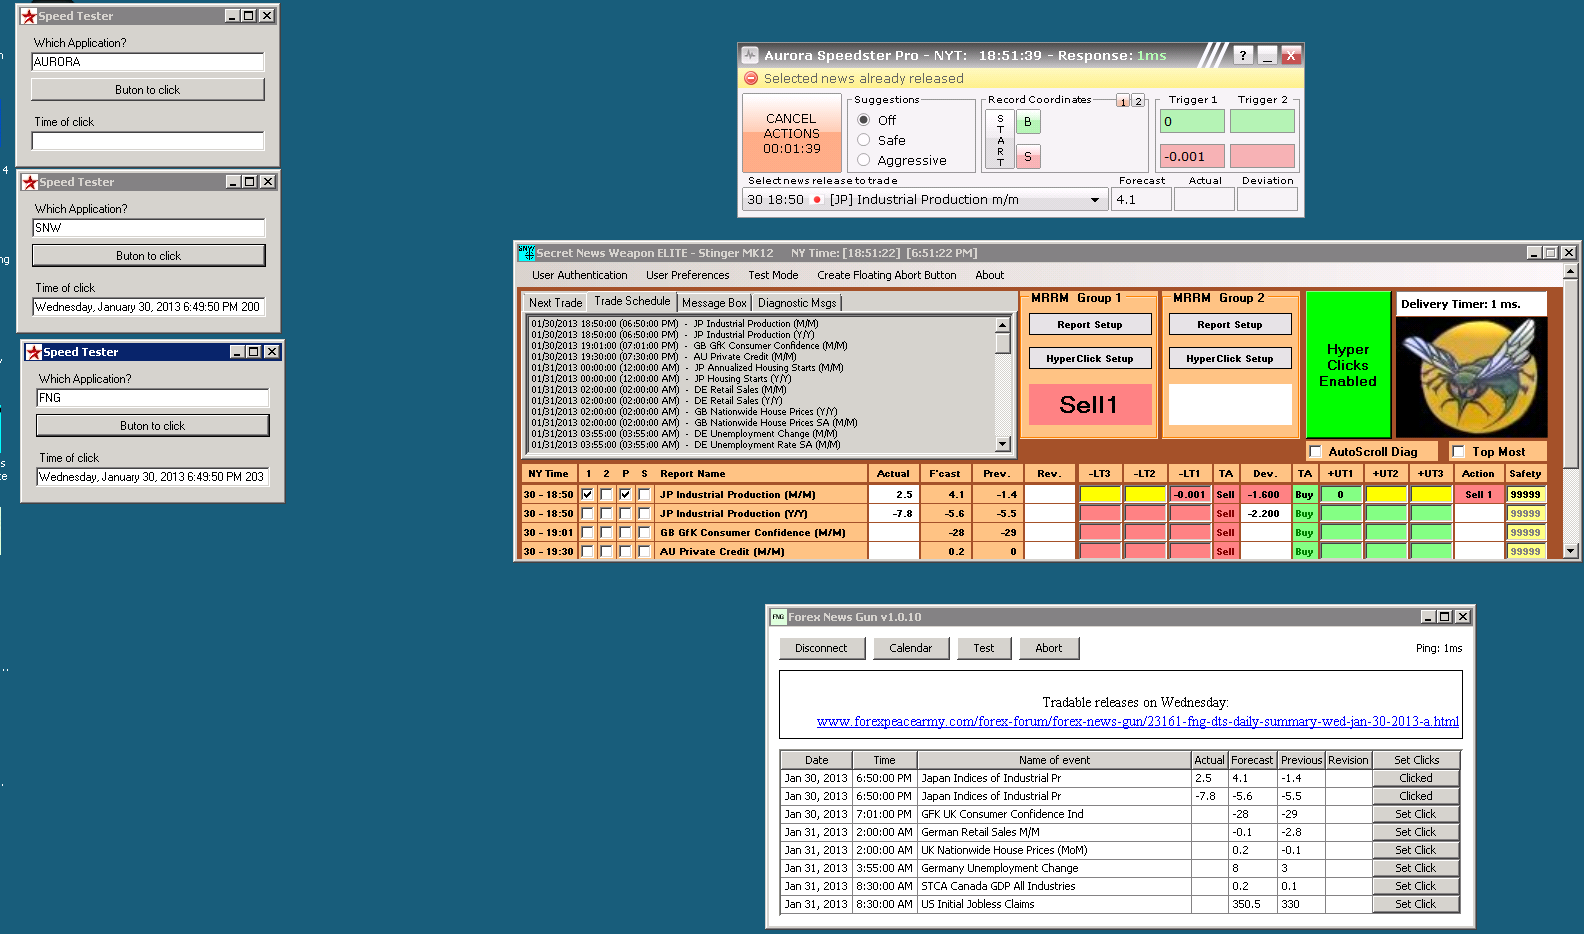The width and height of the screenshot is (1584, 934).
Task: Uncheck column P for JP Industrial Production (M/M)
Action: (625, 494)
